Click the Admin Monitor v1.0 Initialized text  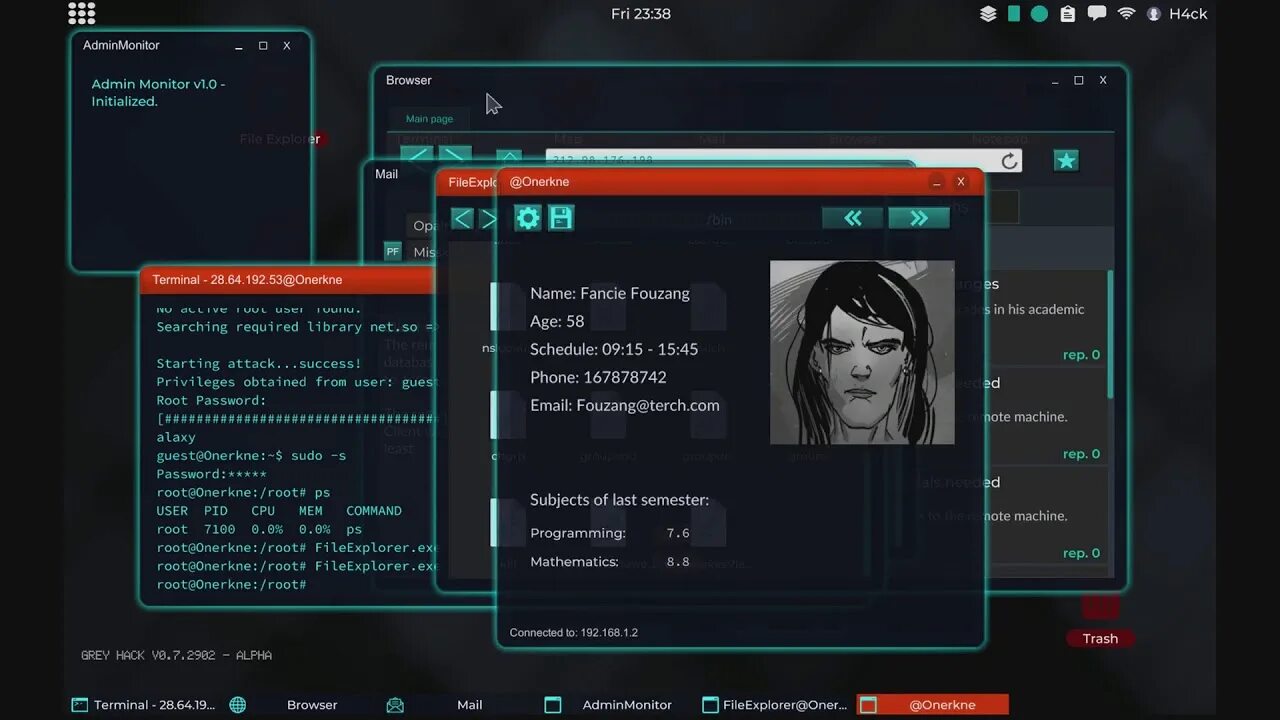(158, 92)
